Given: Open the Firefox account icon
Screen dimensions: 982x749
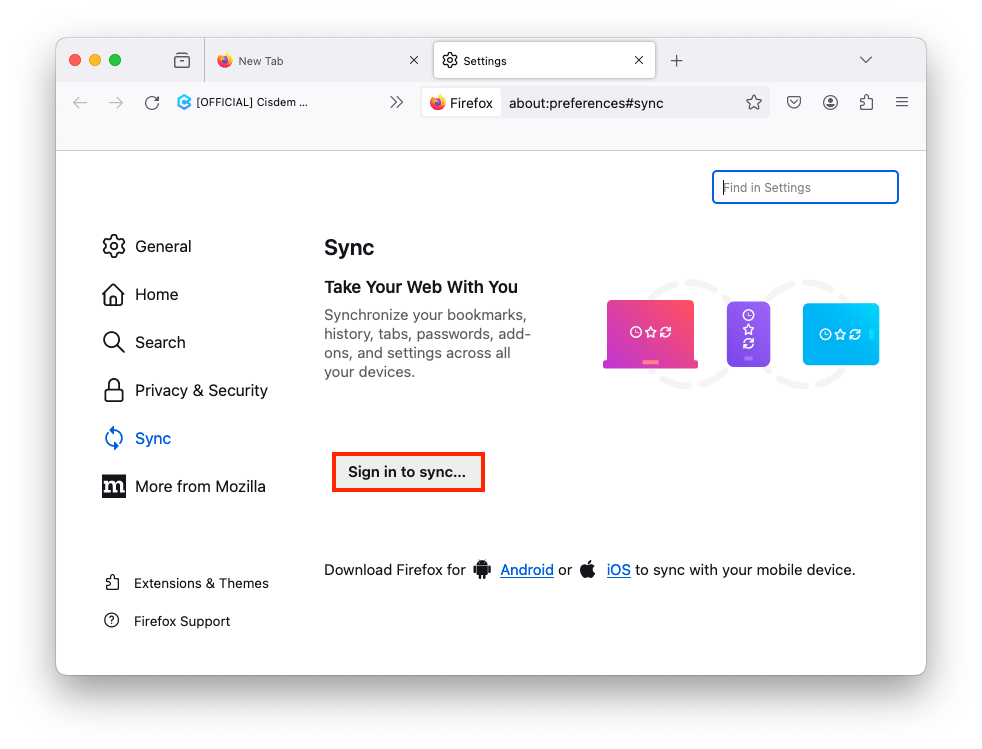Looking at the screenshot, I should click(x=830, y=102).
